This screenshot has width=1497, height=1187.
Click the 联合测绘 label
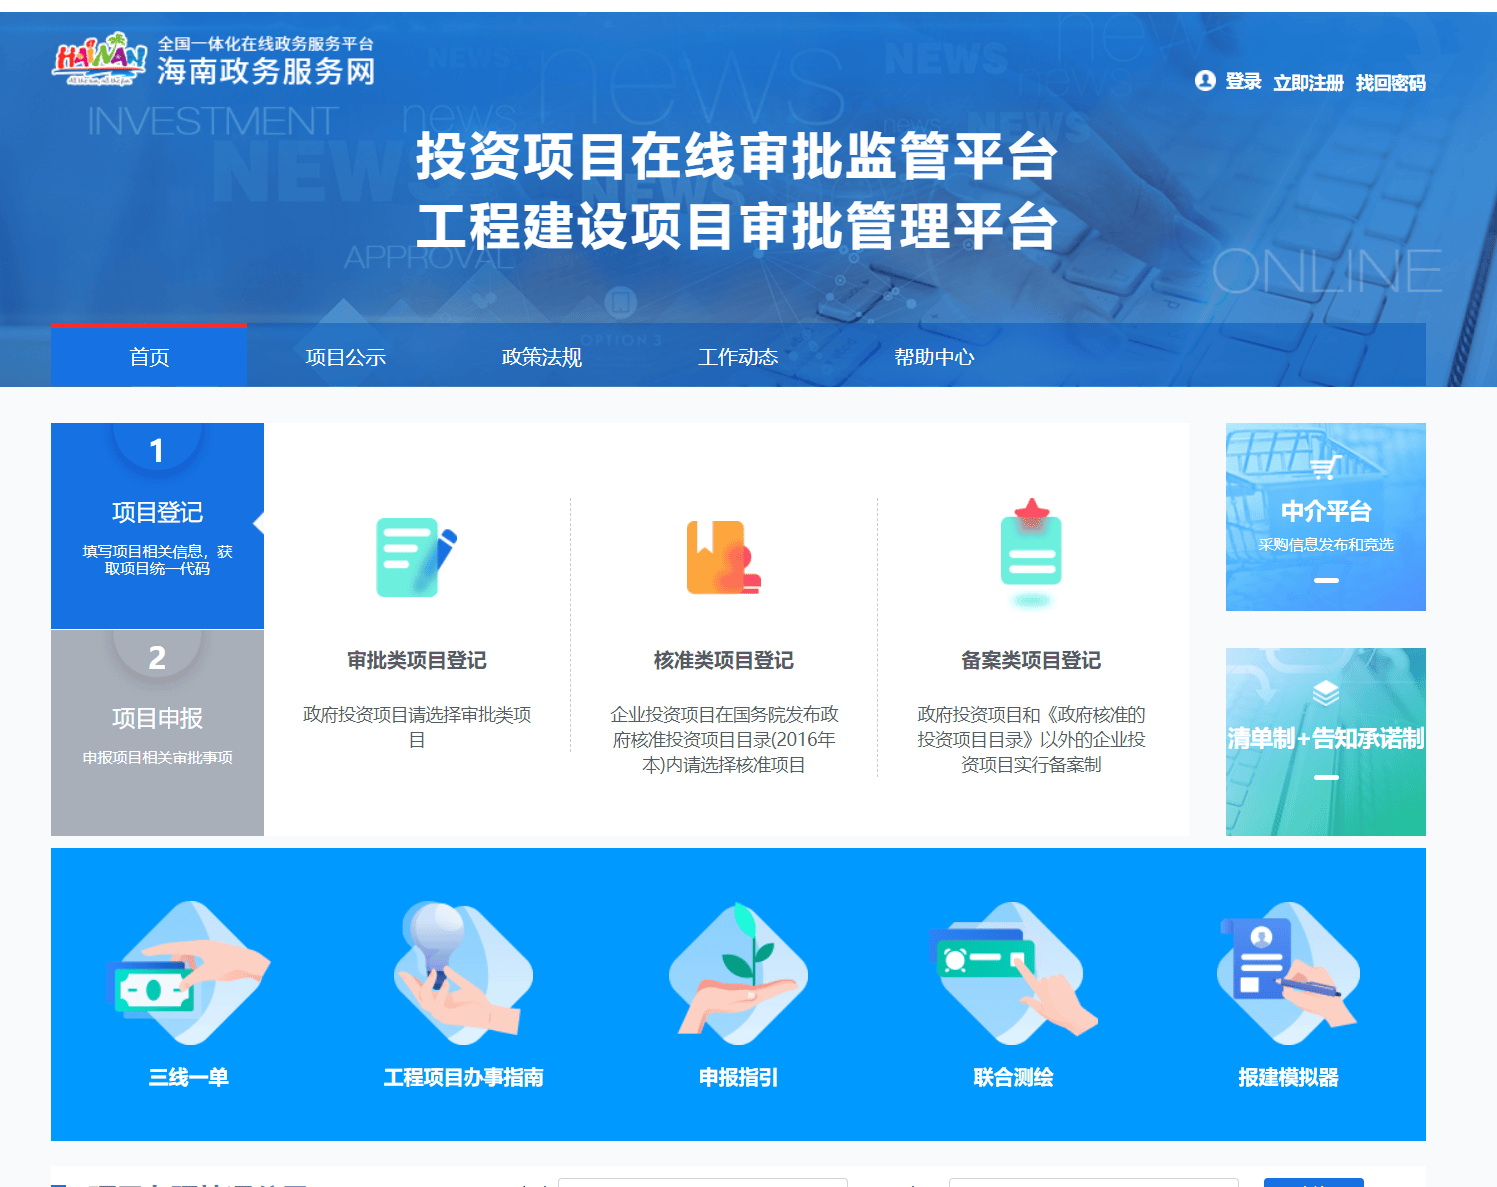1013,1077
